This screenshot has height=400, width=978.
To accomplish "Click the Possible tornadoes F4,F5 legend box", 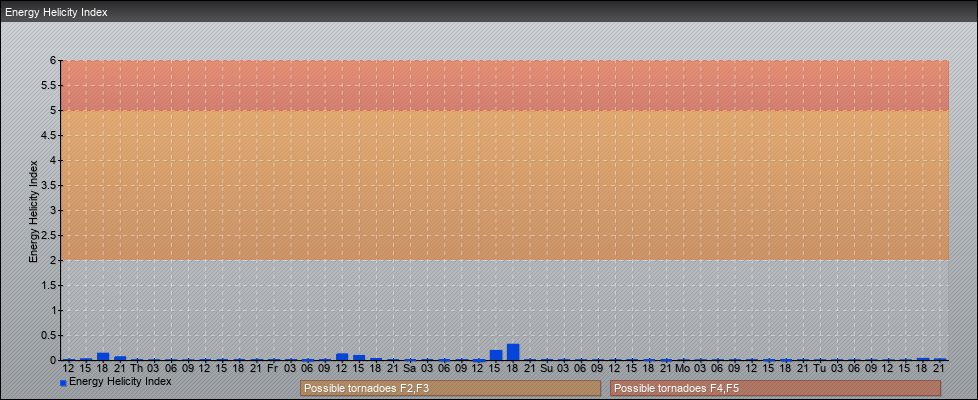I will coord(775,388).
